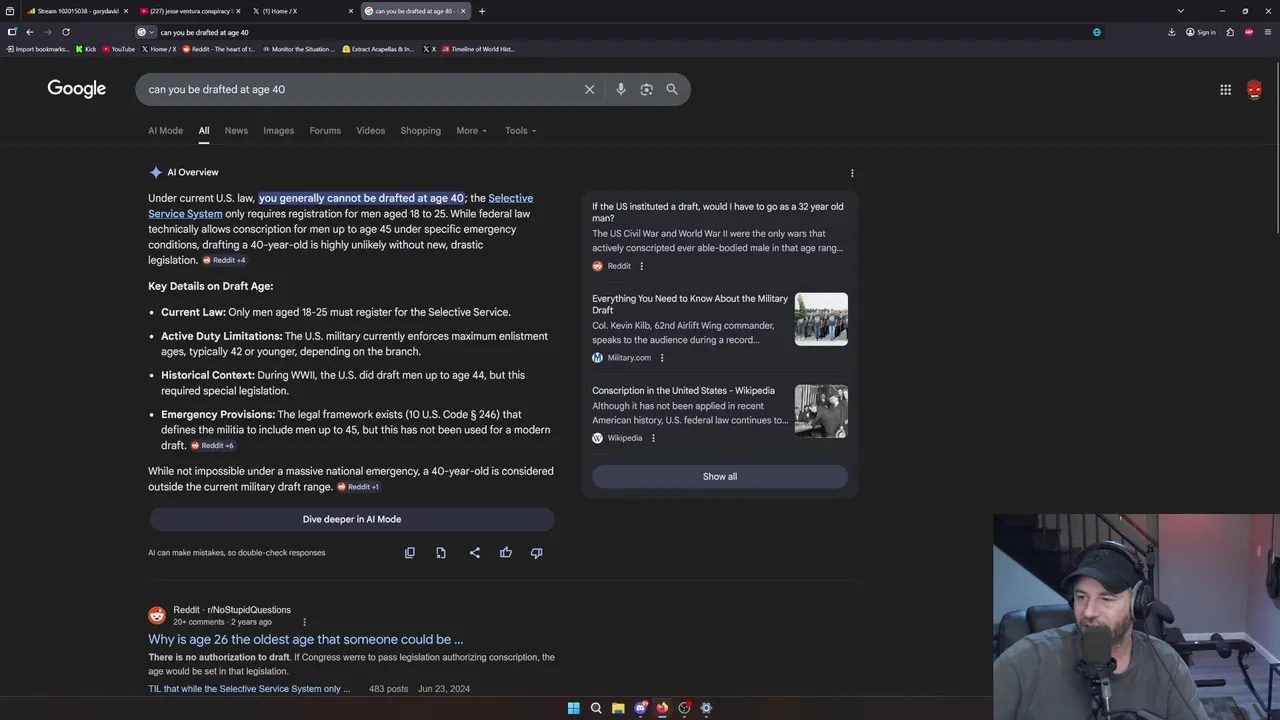Open the Adblock Plus extension
1280x720 pixels.
pyautogui.click(x=1249, y=32)
